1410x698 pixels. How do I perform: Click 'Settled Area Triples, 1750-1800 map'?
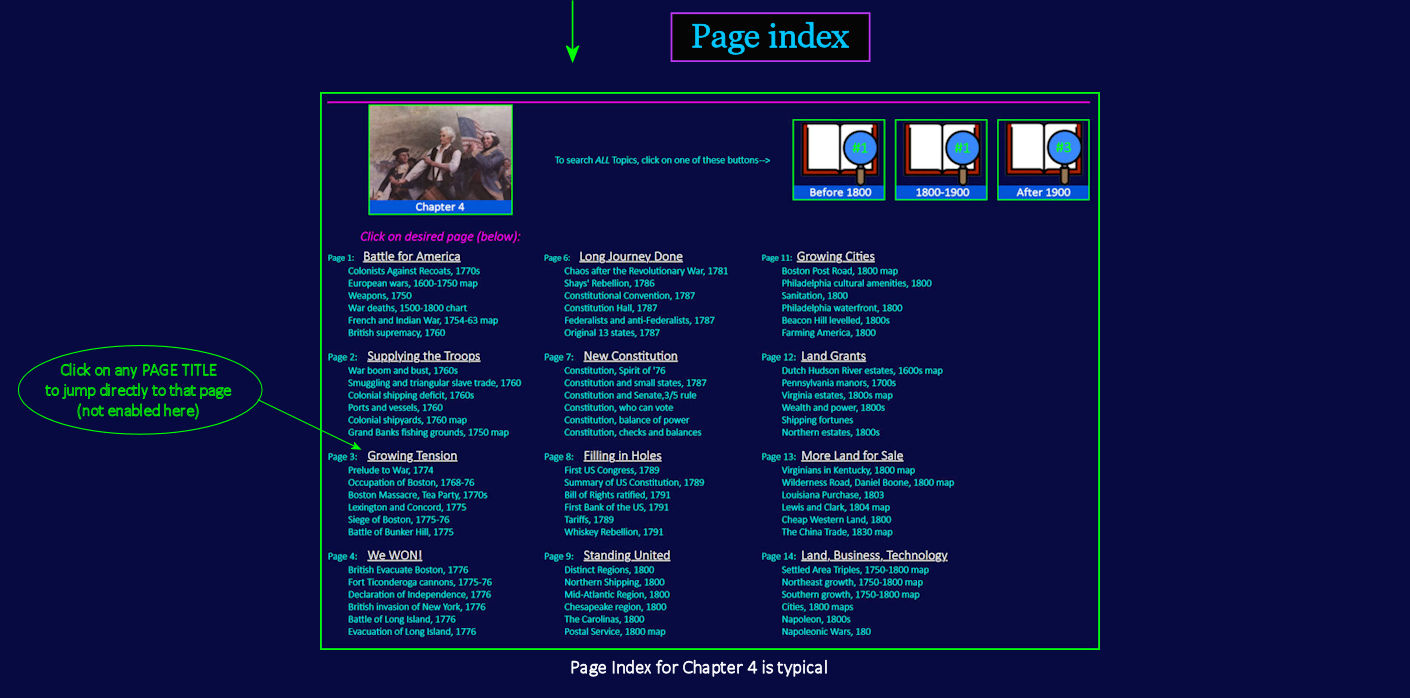point(855,570)
